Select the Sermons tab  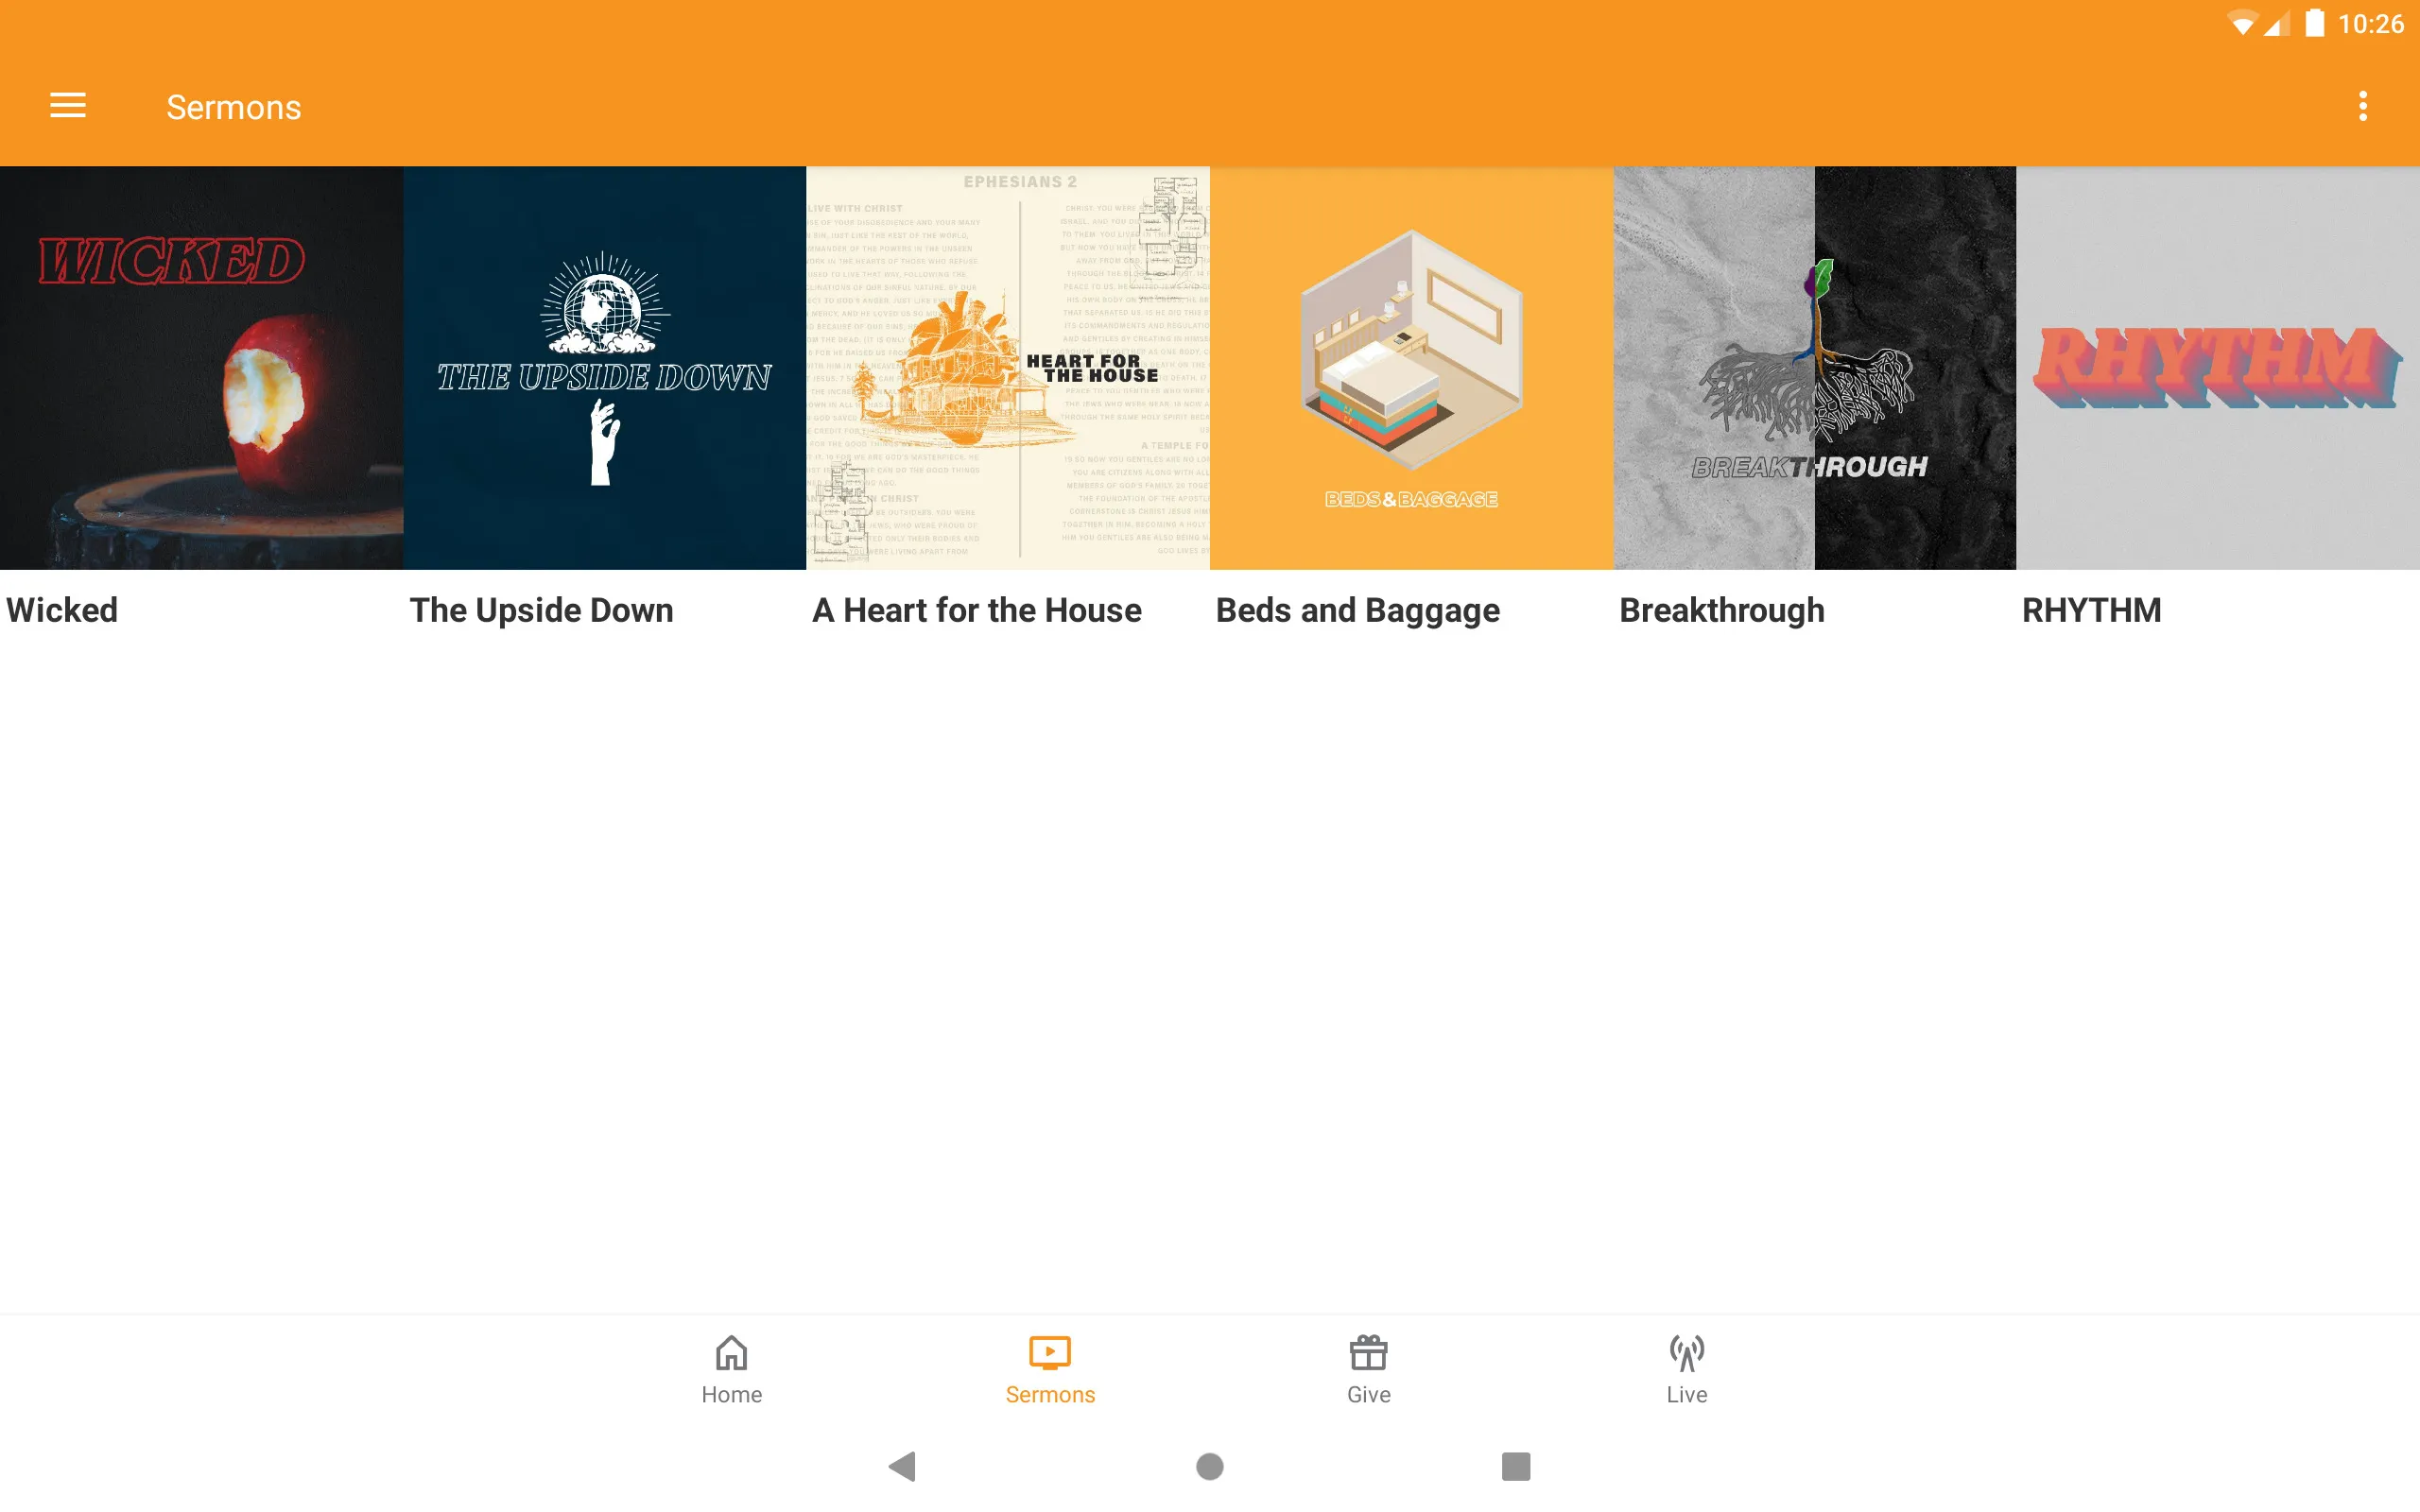(1050, 1369)
